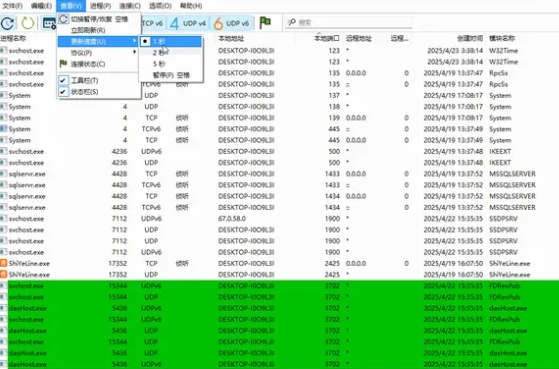The image size is (559, 369).
Task: Click the pause/resume clock toolbar icon
Action: pos(8,23)
